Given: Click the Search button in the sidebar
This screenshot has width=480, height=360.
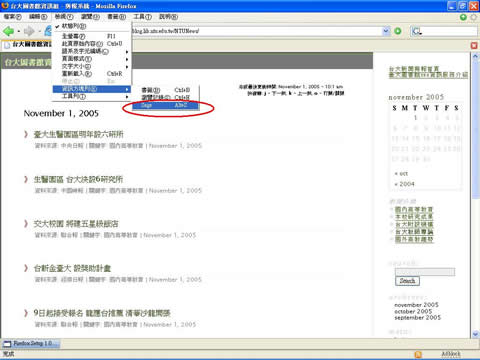Looking at the screenshot, I should [407, 281].
